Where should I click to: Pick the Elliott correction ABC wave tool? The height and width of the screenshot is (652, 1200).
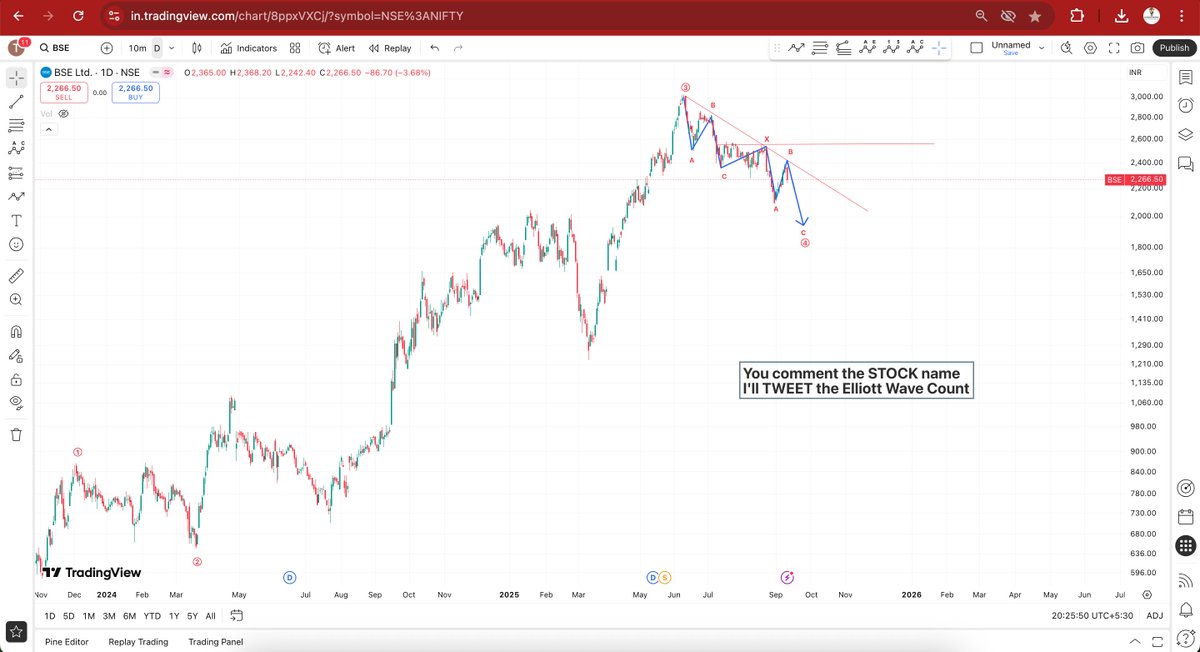[x=916, y=47]
